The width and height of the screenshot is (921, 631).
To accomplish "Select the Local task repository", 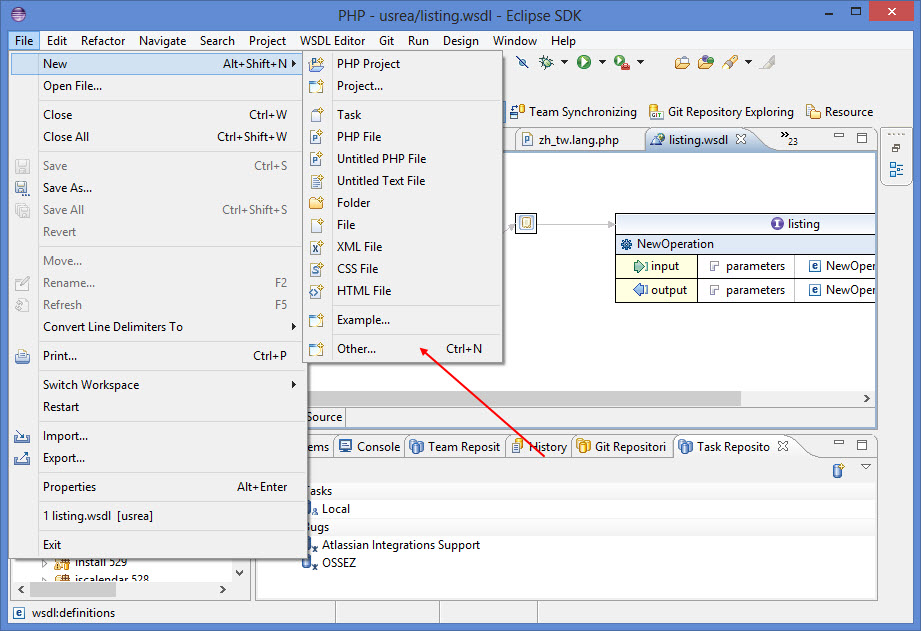I will pyautogui.click(x=335, y=509).
